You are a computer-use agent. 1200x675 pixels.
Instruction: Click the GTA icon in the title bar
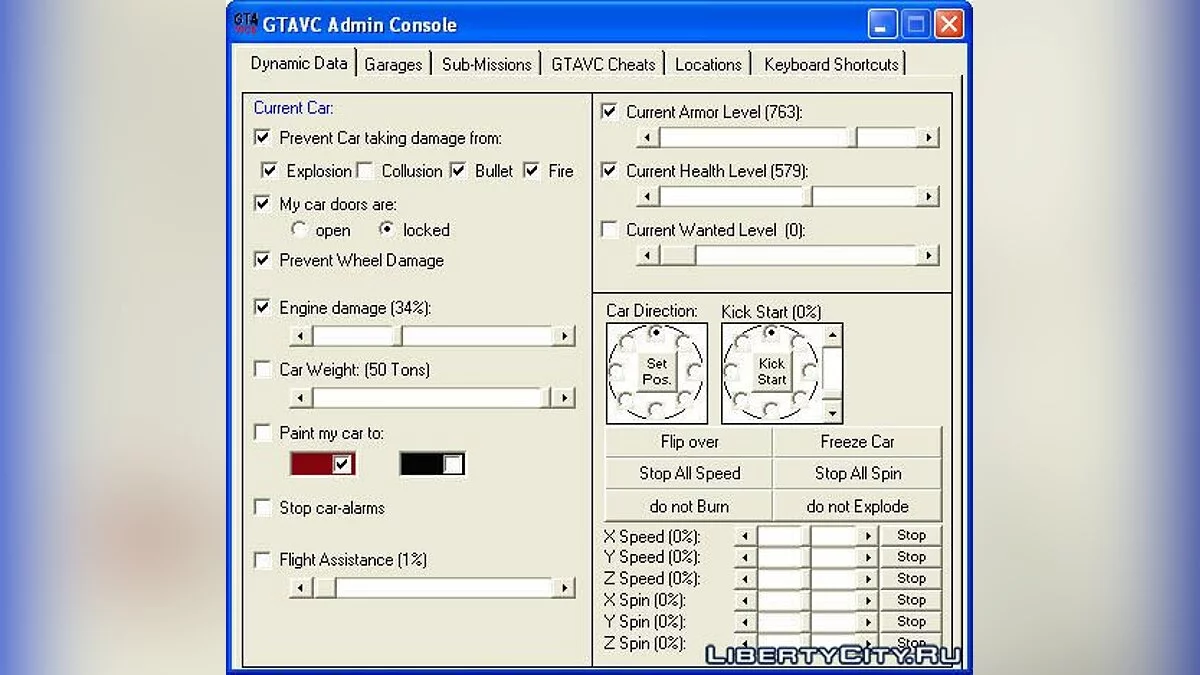click(245, 22)
